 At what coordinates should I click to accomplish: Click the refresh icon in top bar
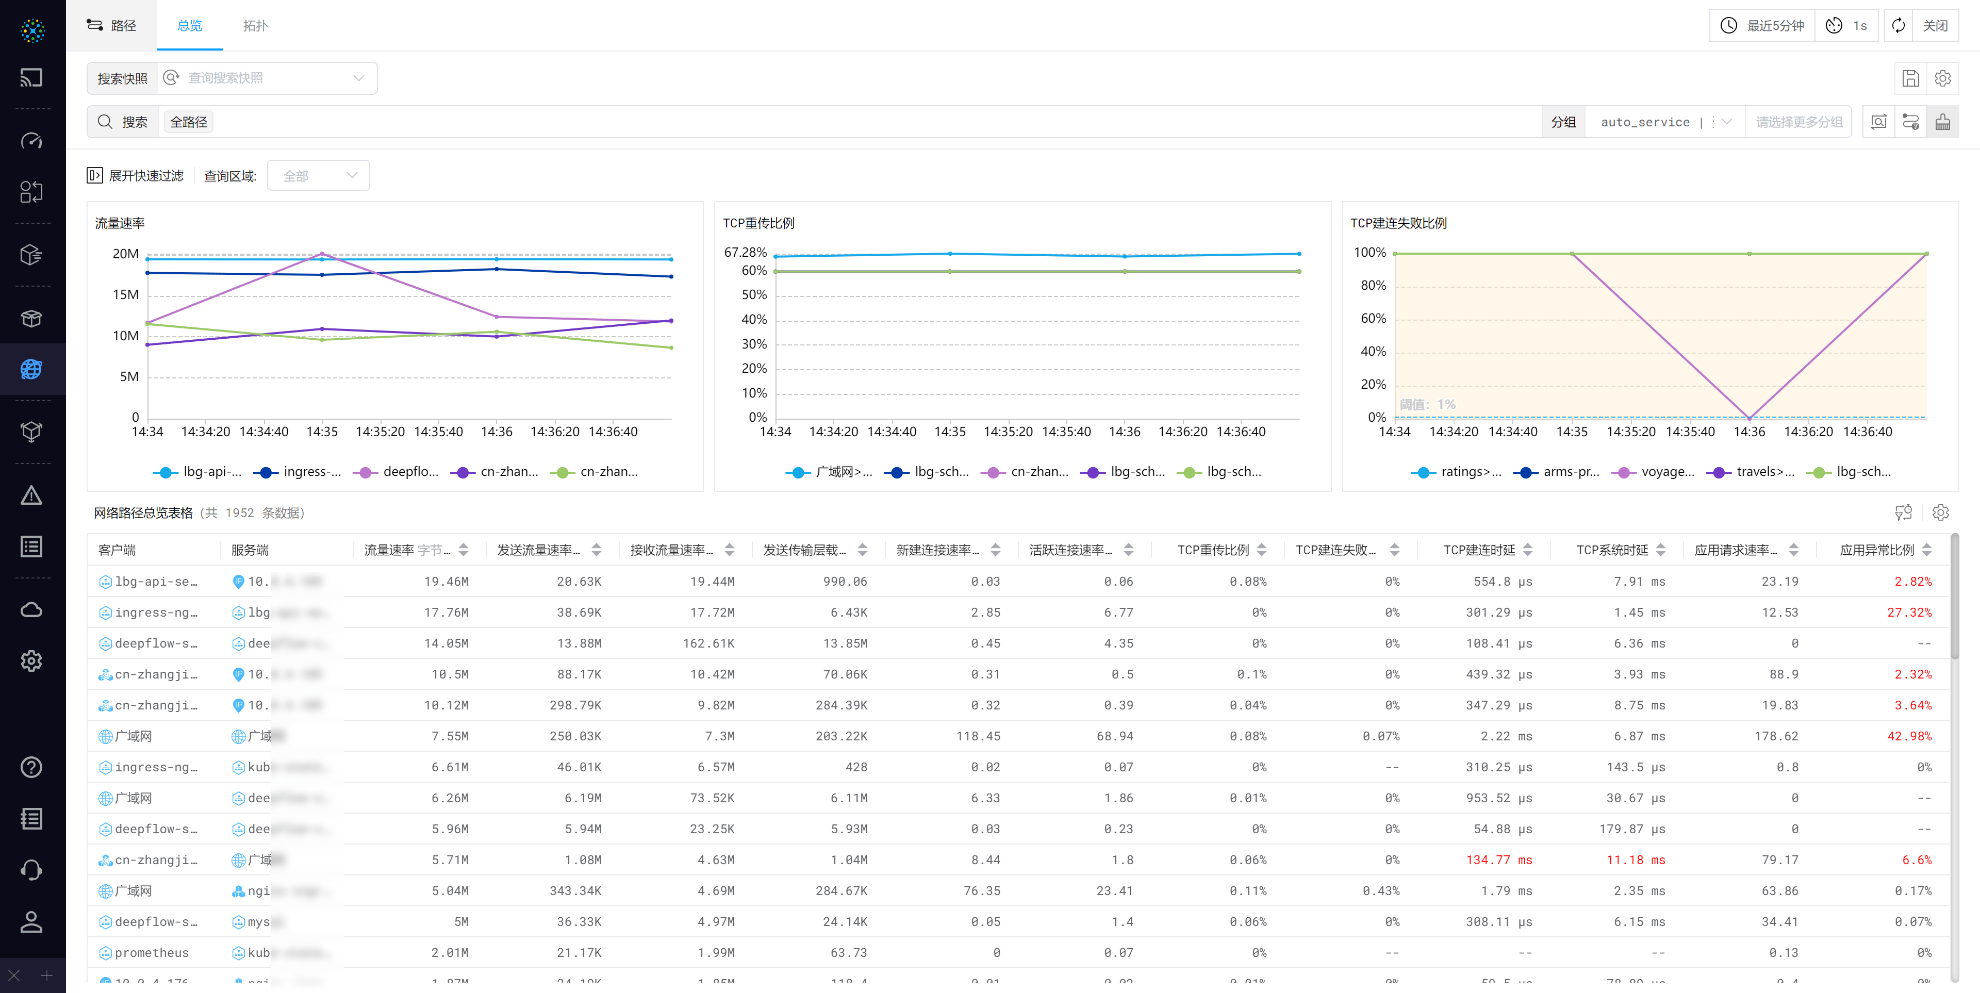click(1898, 26)
